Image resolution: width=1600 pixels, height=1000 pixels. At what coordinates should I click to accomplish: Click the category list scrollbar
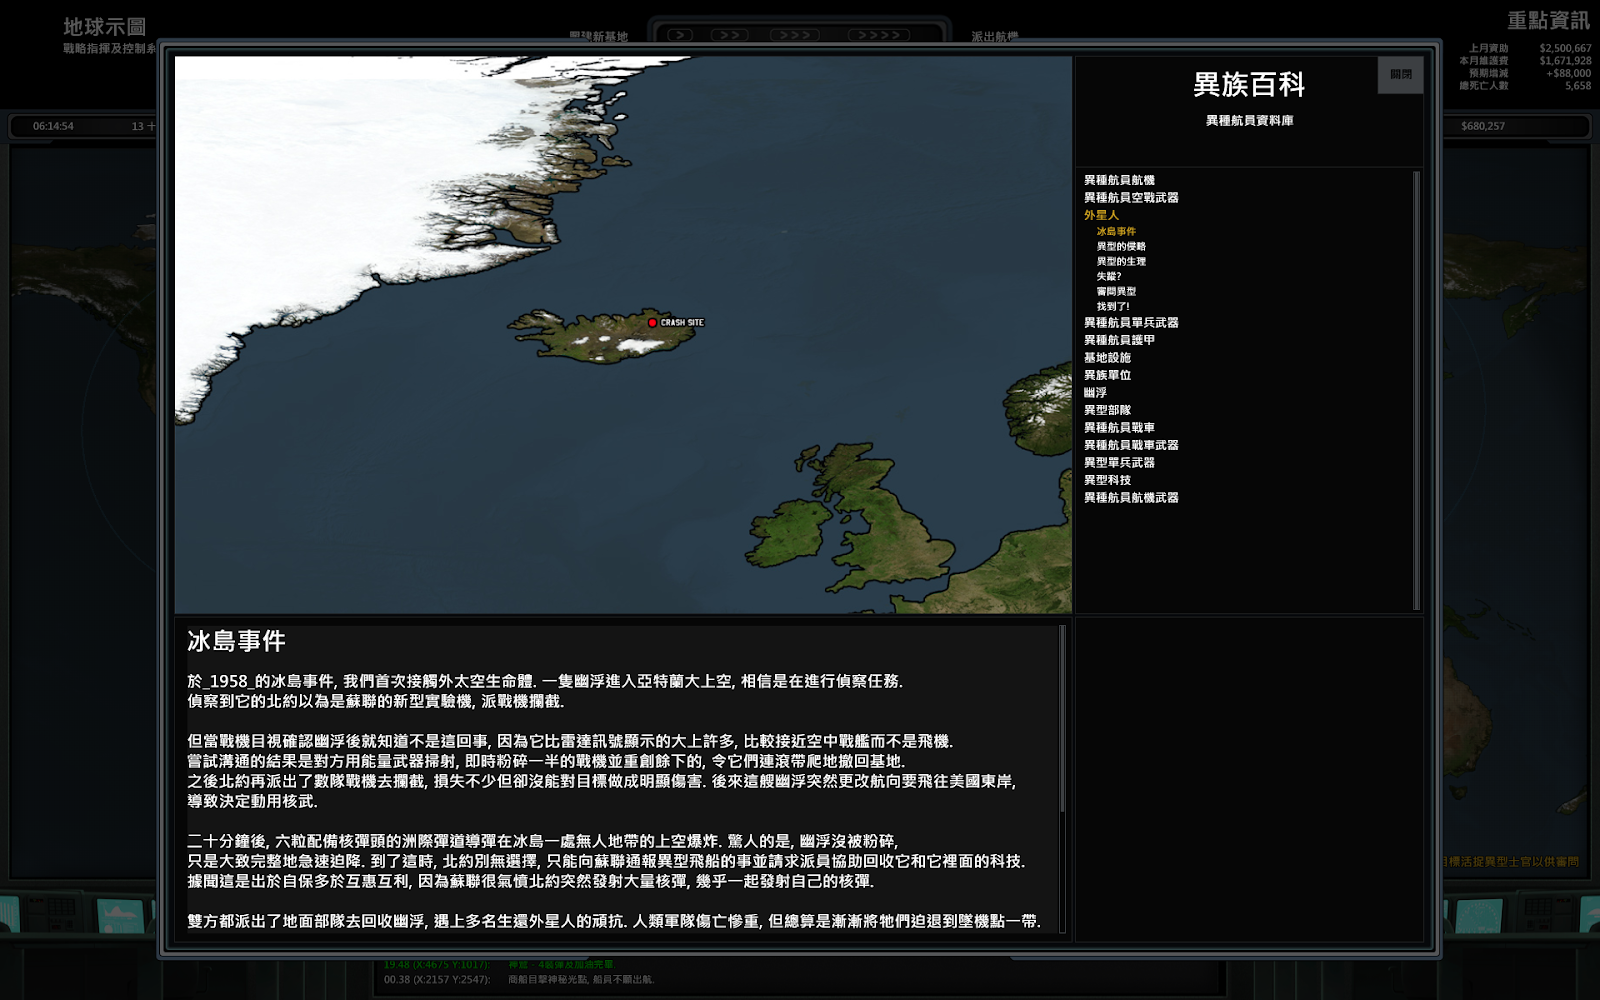point(1416,390)
